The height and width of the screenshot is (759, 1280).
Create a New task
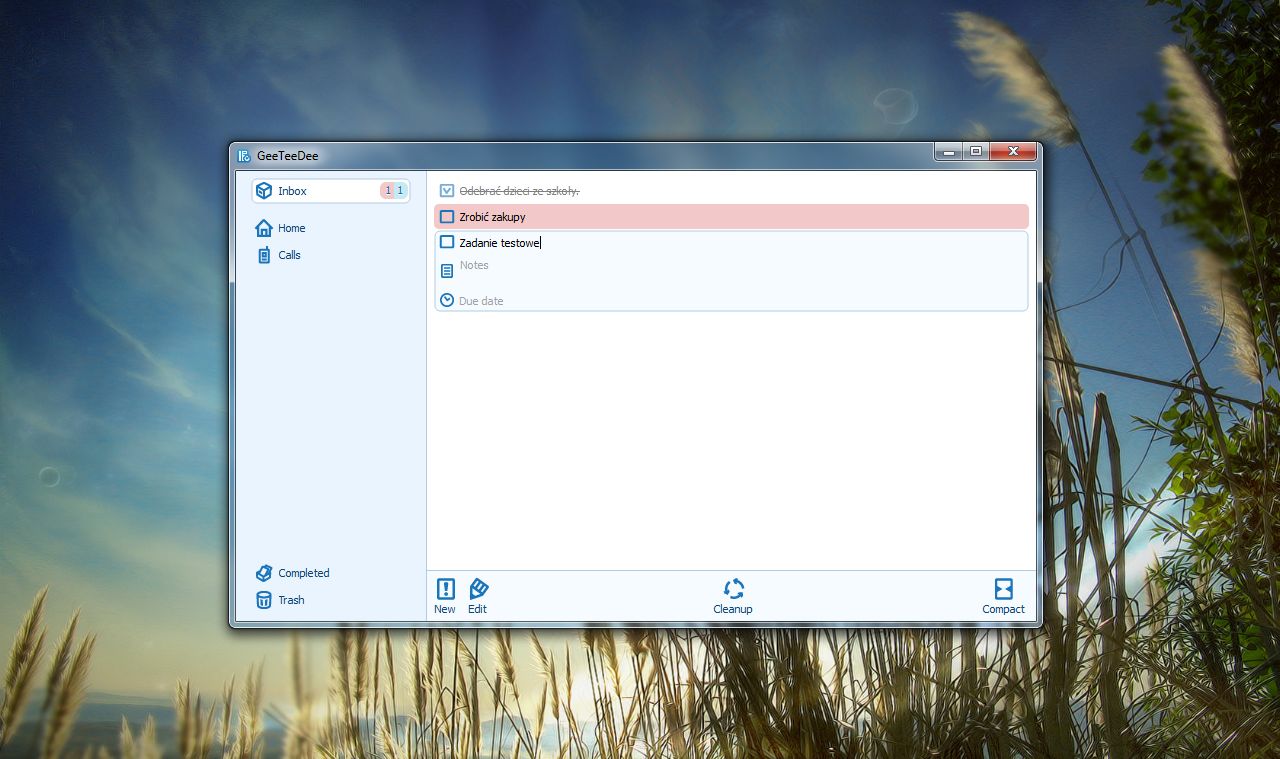pos(445,596)
